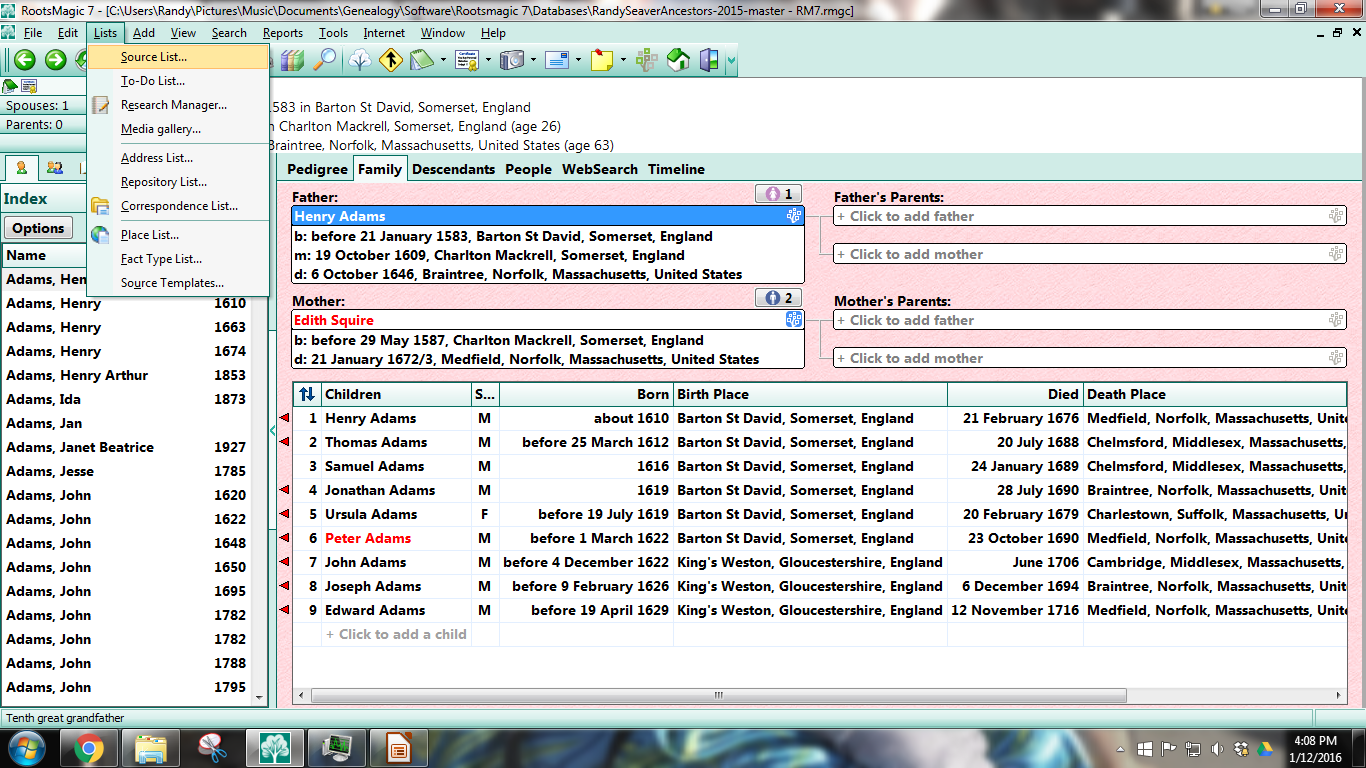Open dropdown arrow next to camera toolbar icon
1366x768 pixels.
tap(533, 60)
